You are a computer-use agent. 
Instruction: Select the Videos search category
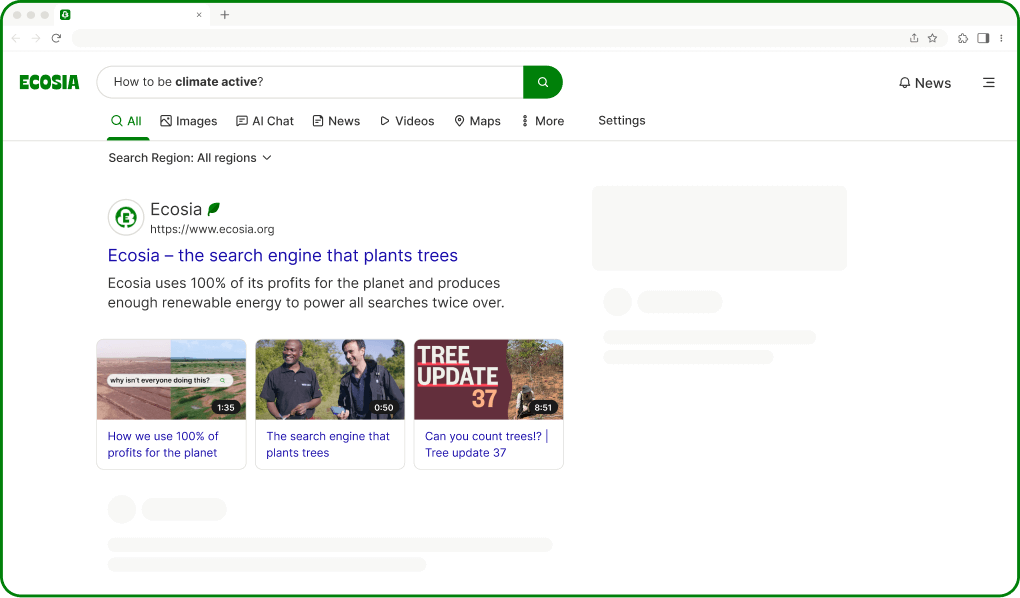406,120
